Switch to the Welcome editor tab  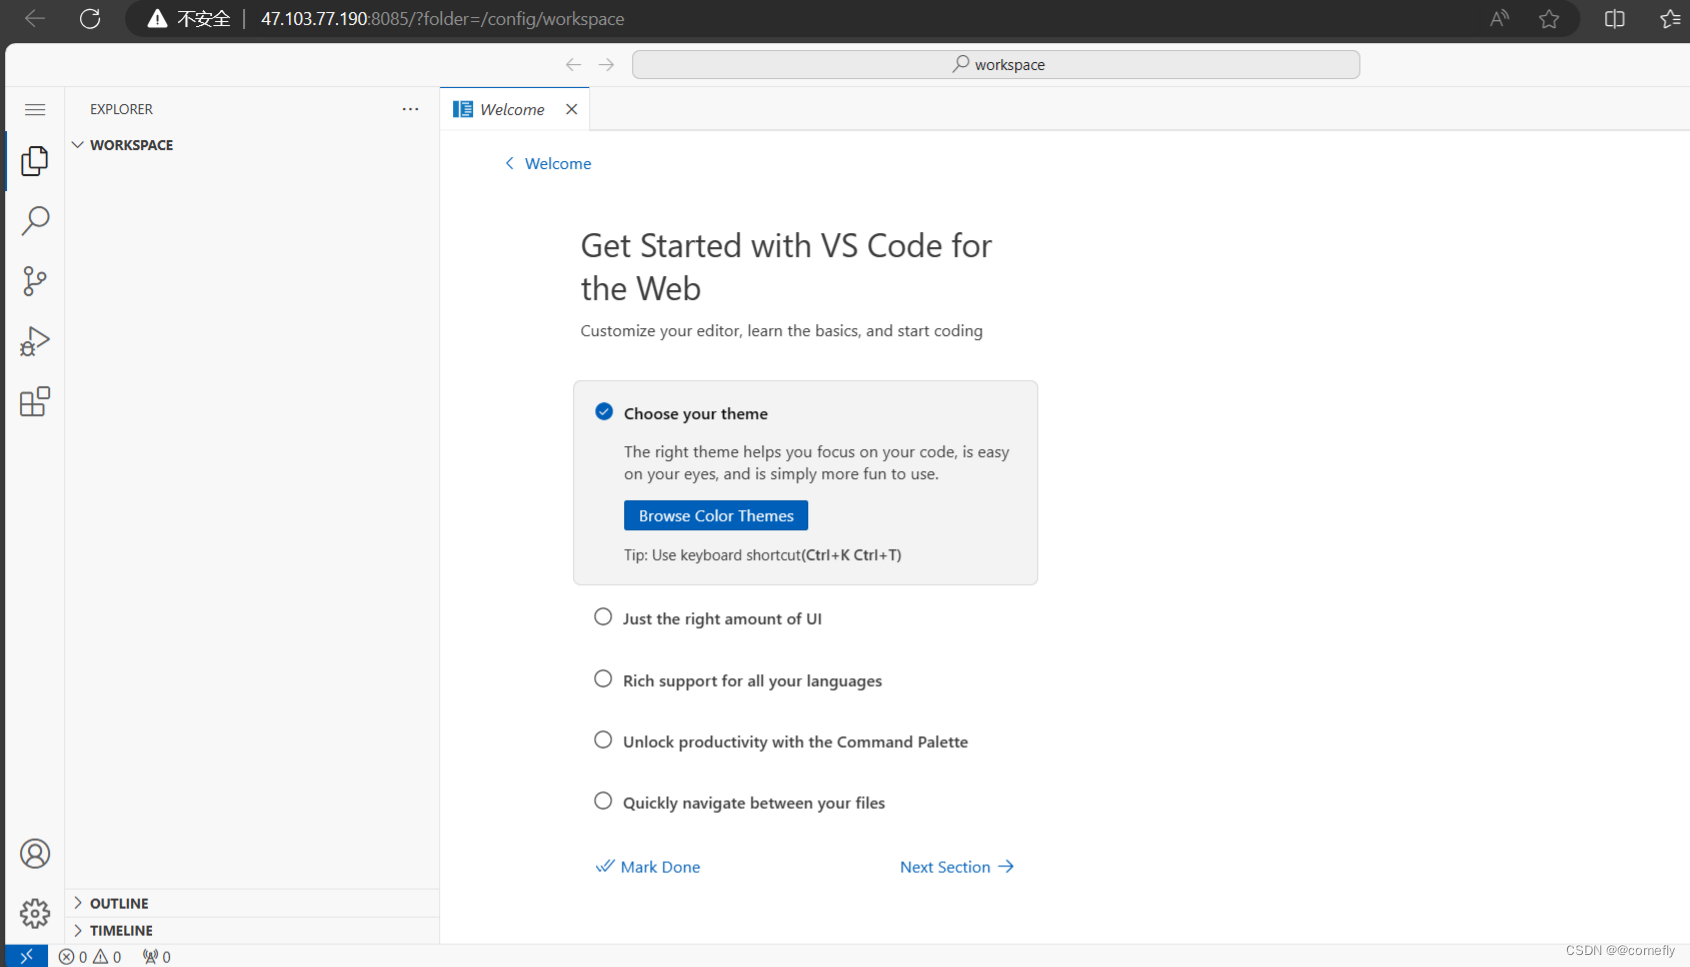click(x=511, y=109)
